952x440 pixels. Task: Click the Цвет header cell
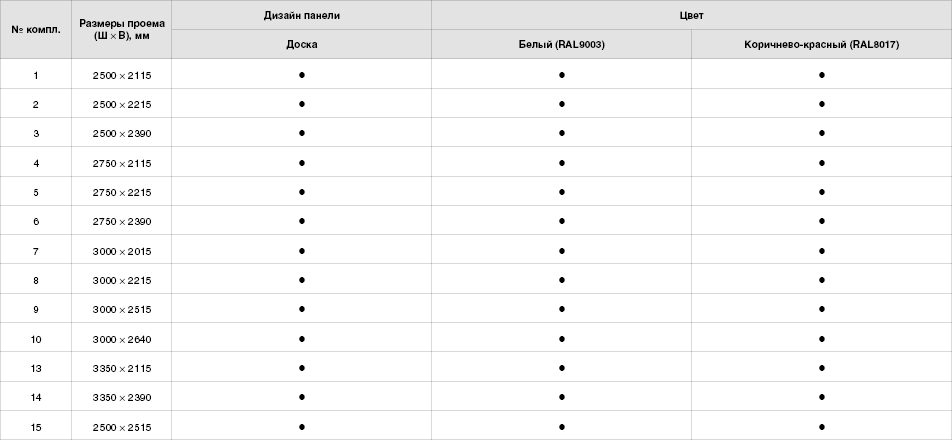(x=691, y=15)
